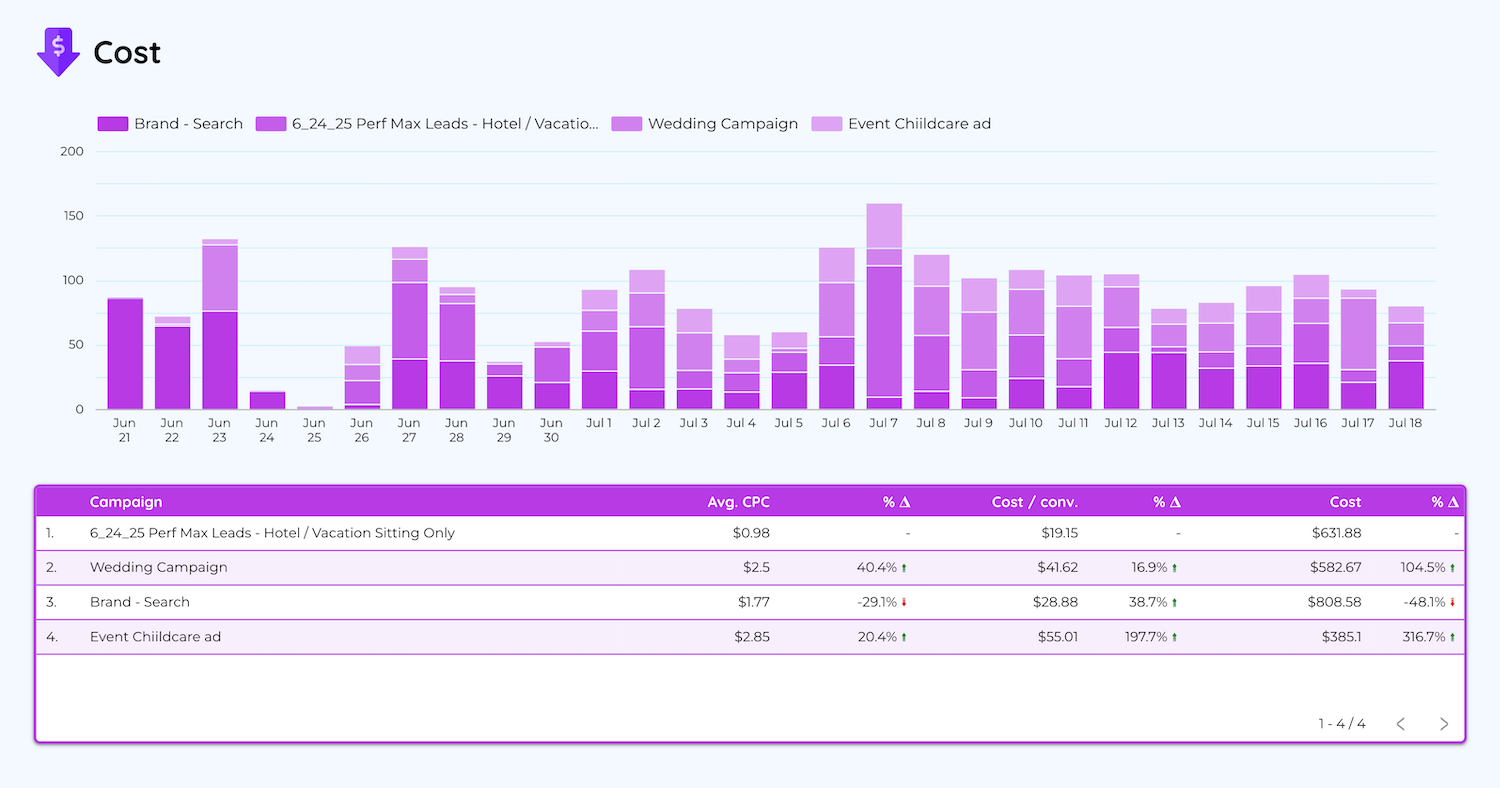Click the $55.01 cost per conversion value

coord(1056,636)
